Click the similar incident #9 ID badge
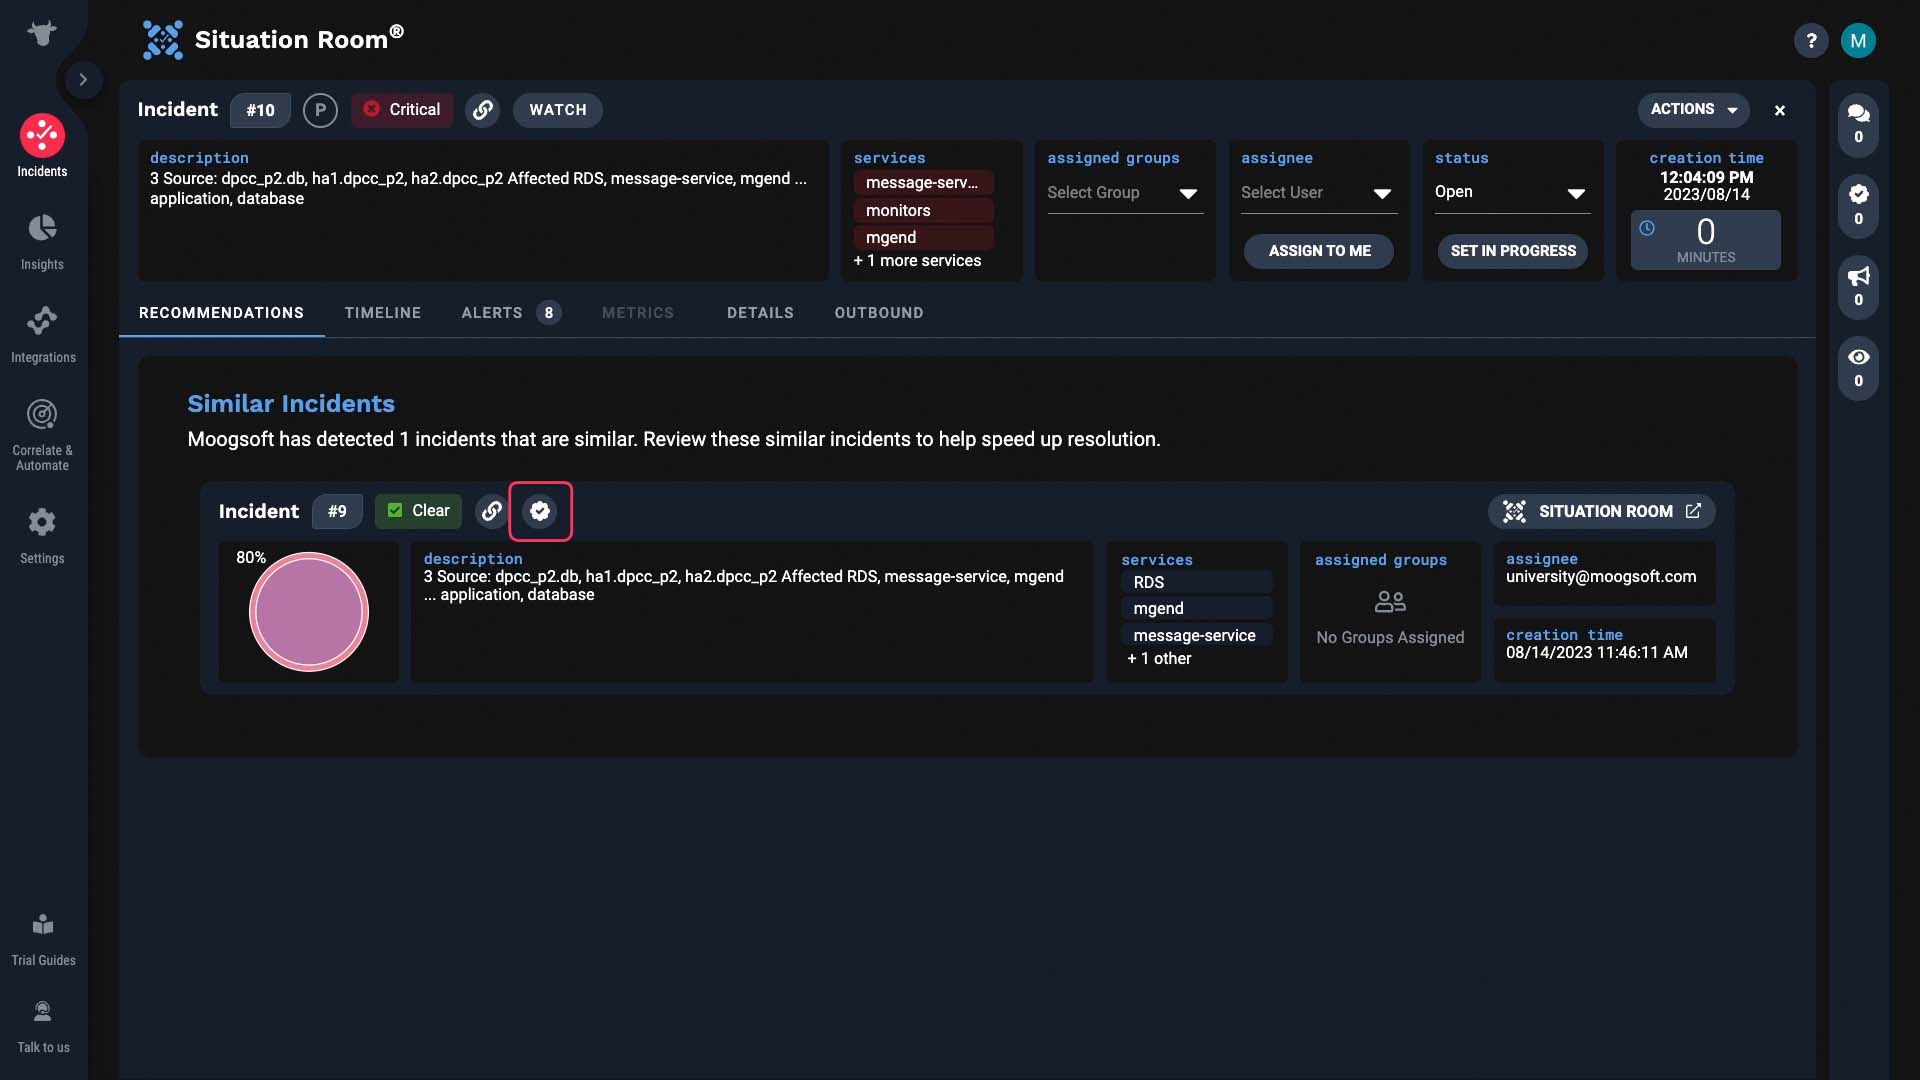1920x1080 pixels. coord(337,511)
